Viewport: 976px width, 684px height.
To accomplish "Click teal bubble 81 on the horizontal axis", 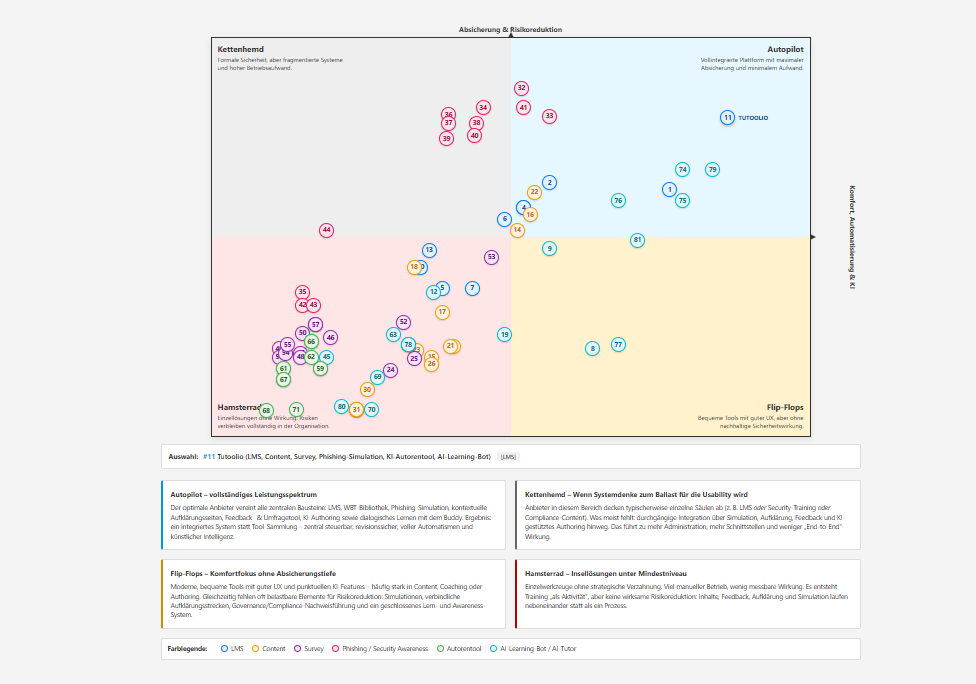I will tap(637, 240).
